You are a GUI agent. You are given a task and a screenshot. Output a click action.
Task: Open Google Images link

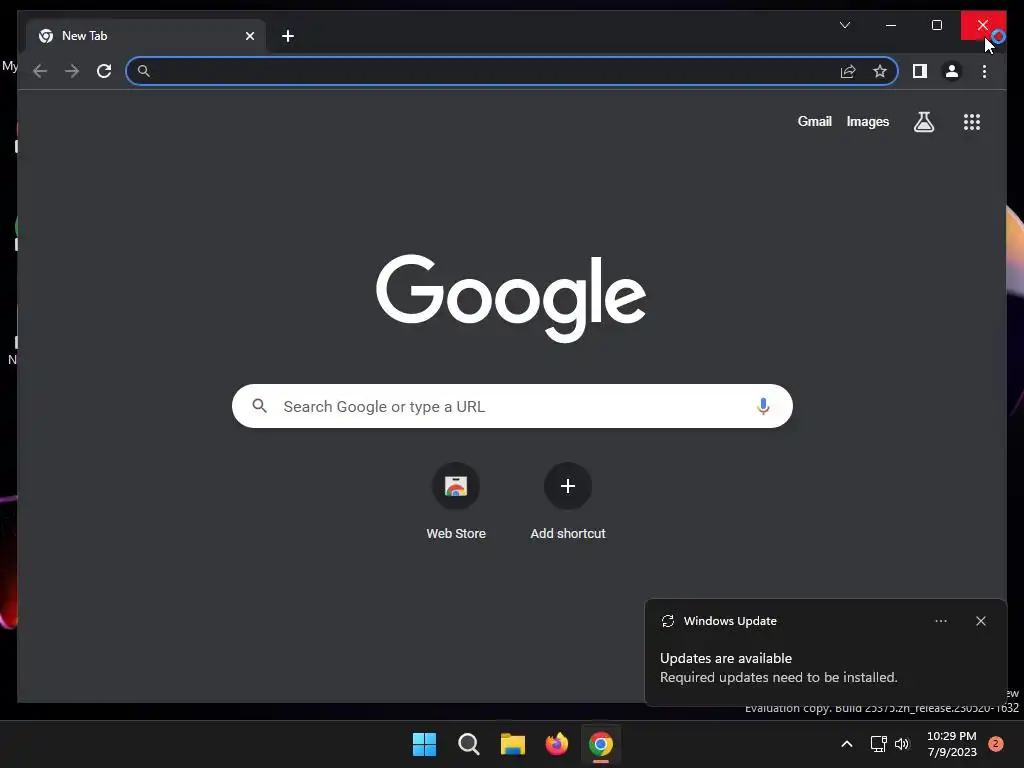[867, 121]
